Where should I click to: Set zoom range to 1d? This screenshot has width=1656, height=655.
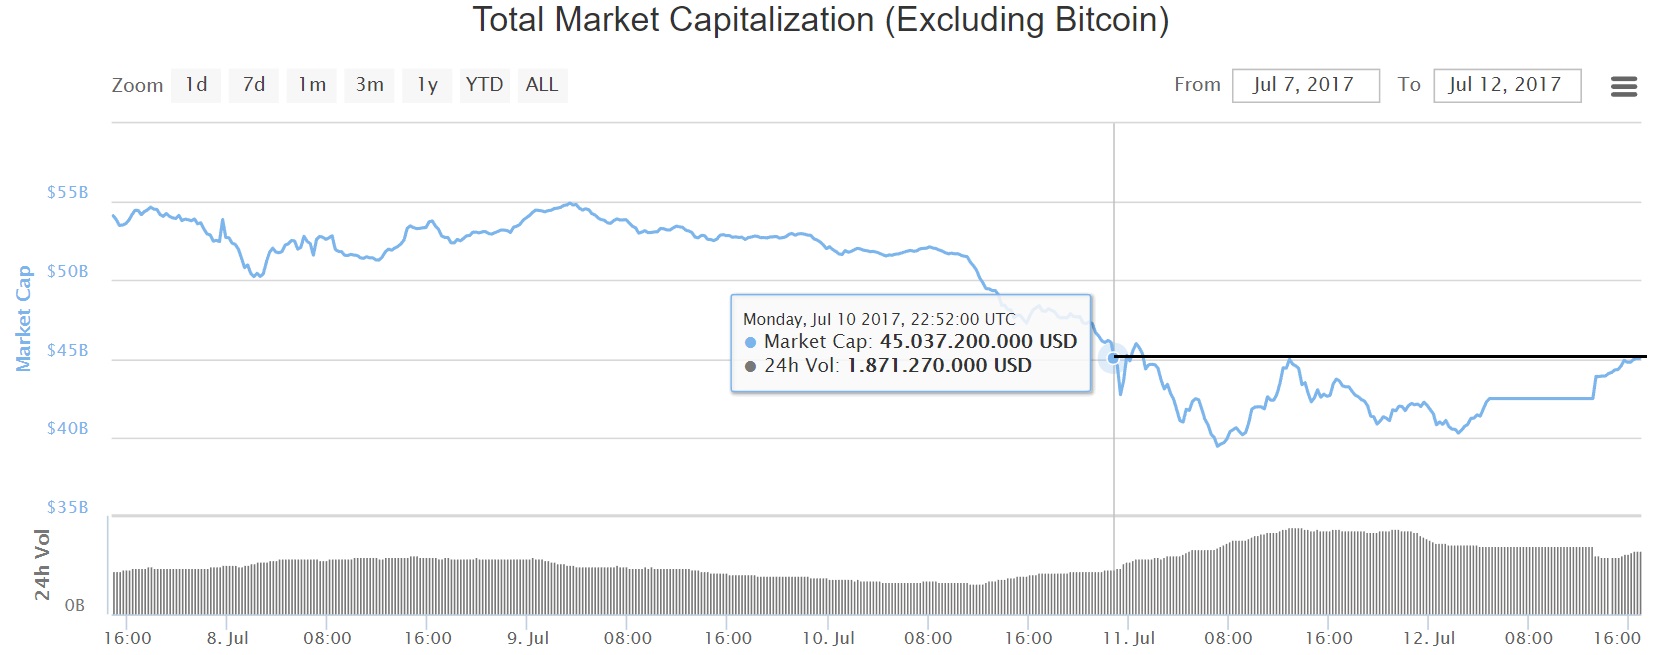click(x=196, y=85)
